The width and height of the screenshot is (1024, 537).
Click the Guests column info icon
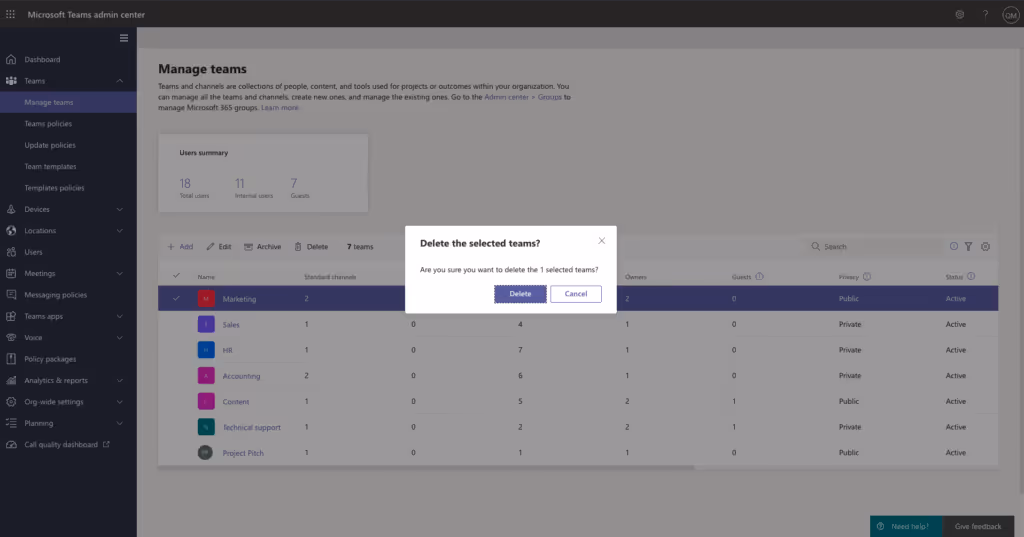pos(760,276)
